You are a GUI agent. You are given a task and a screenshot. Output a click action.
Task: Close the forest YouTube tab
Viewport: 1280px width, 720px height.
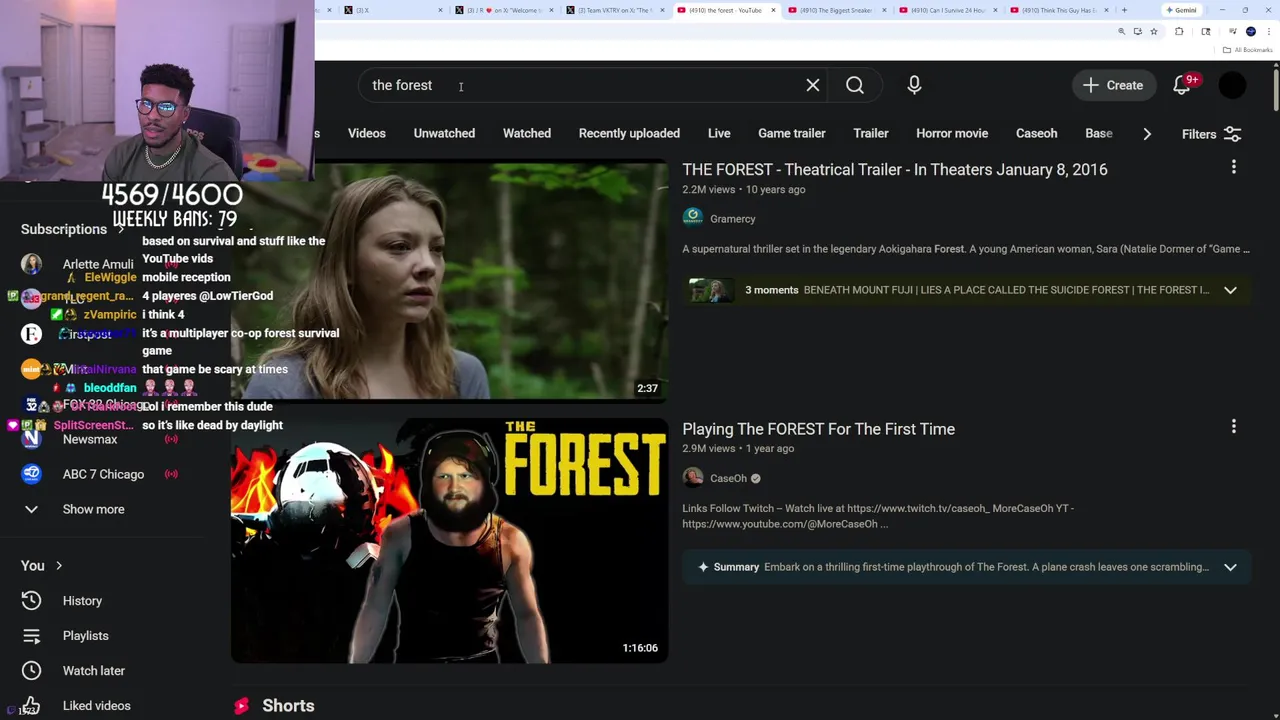(x=773, y=10)
